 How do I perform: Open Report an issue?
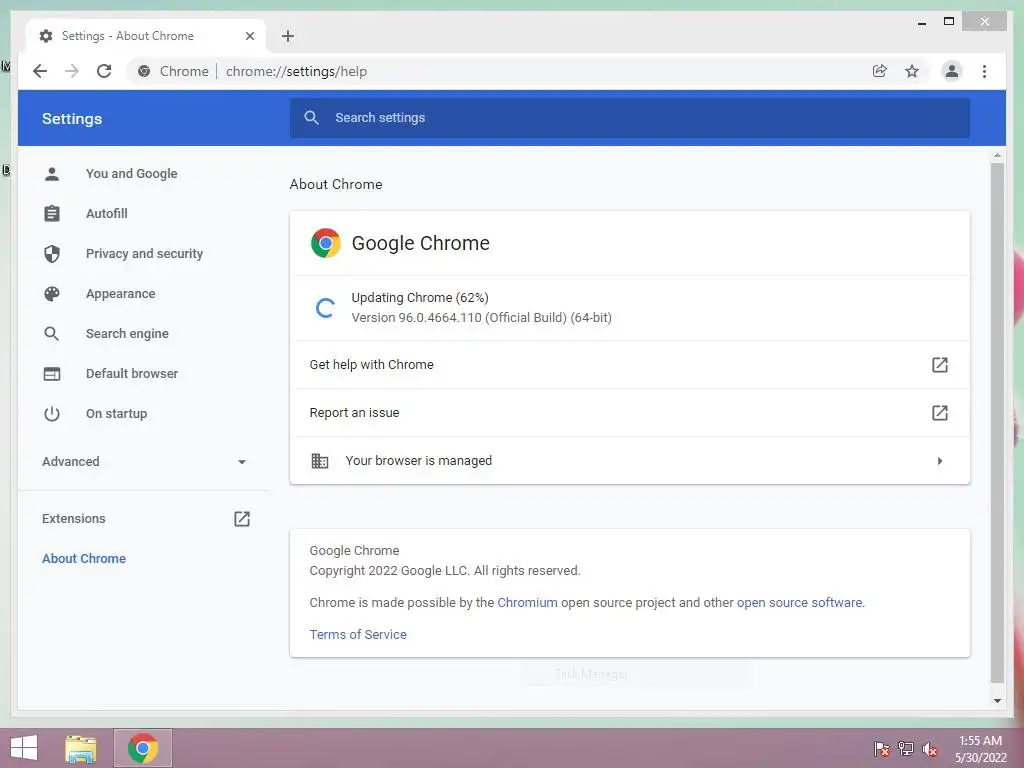pyautogui.click(x=630, y=413)
